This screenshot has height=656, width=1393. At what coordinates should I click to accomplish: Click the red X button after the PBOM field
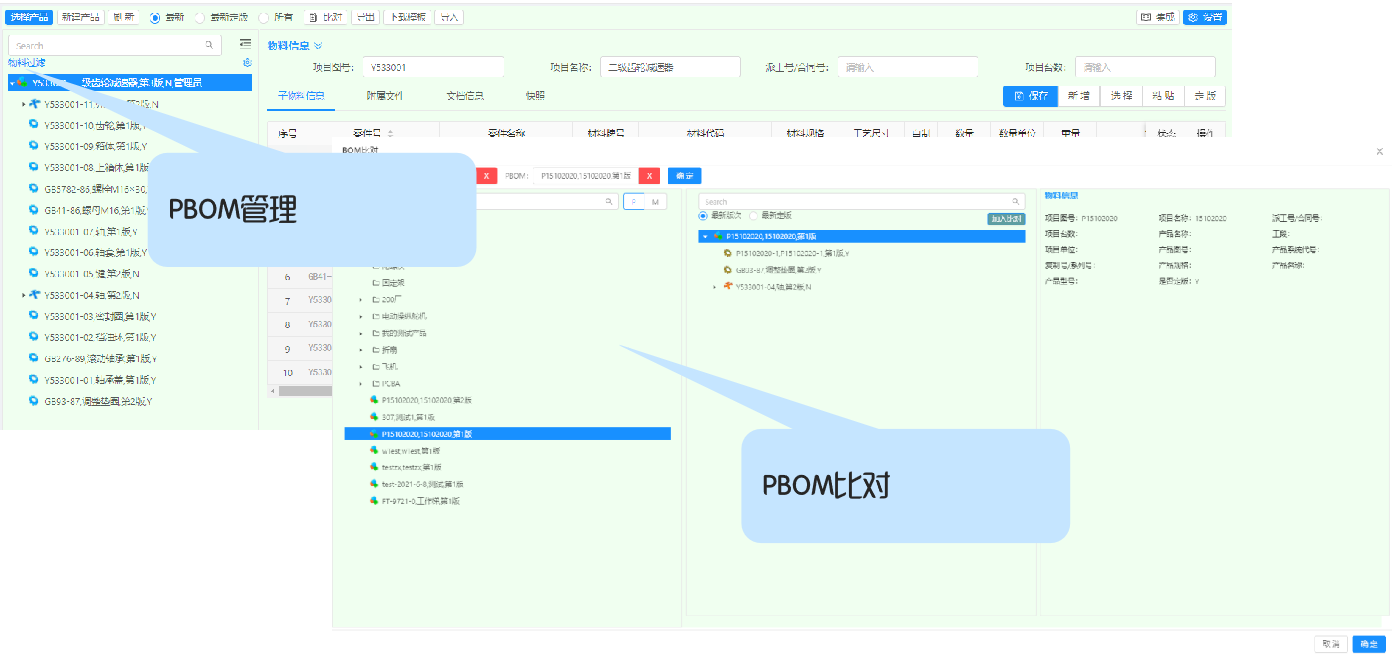[649, 176]
